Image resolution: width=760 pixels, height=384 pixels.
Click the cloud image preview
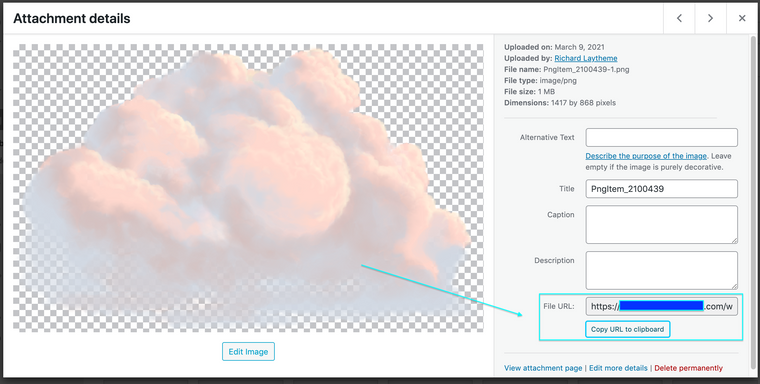click(248, 188)
